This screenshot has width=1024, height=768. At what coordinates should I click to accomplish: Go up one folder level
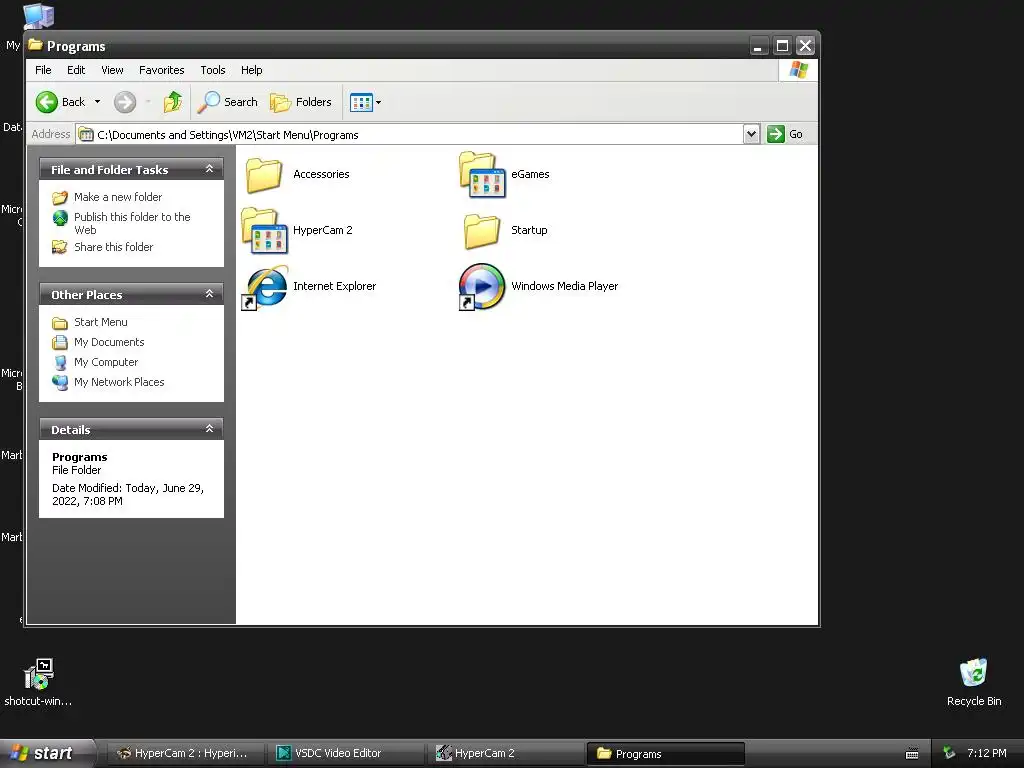click(x=173, y=102)
